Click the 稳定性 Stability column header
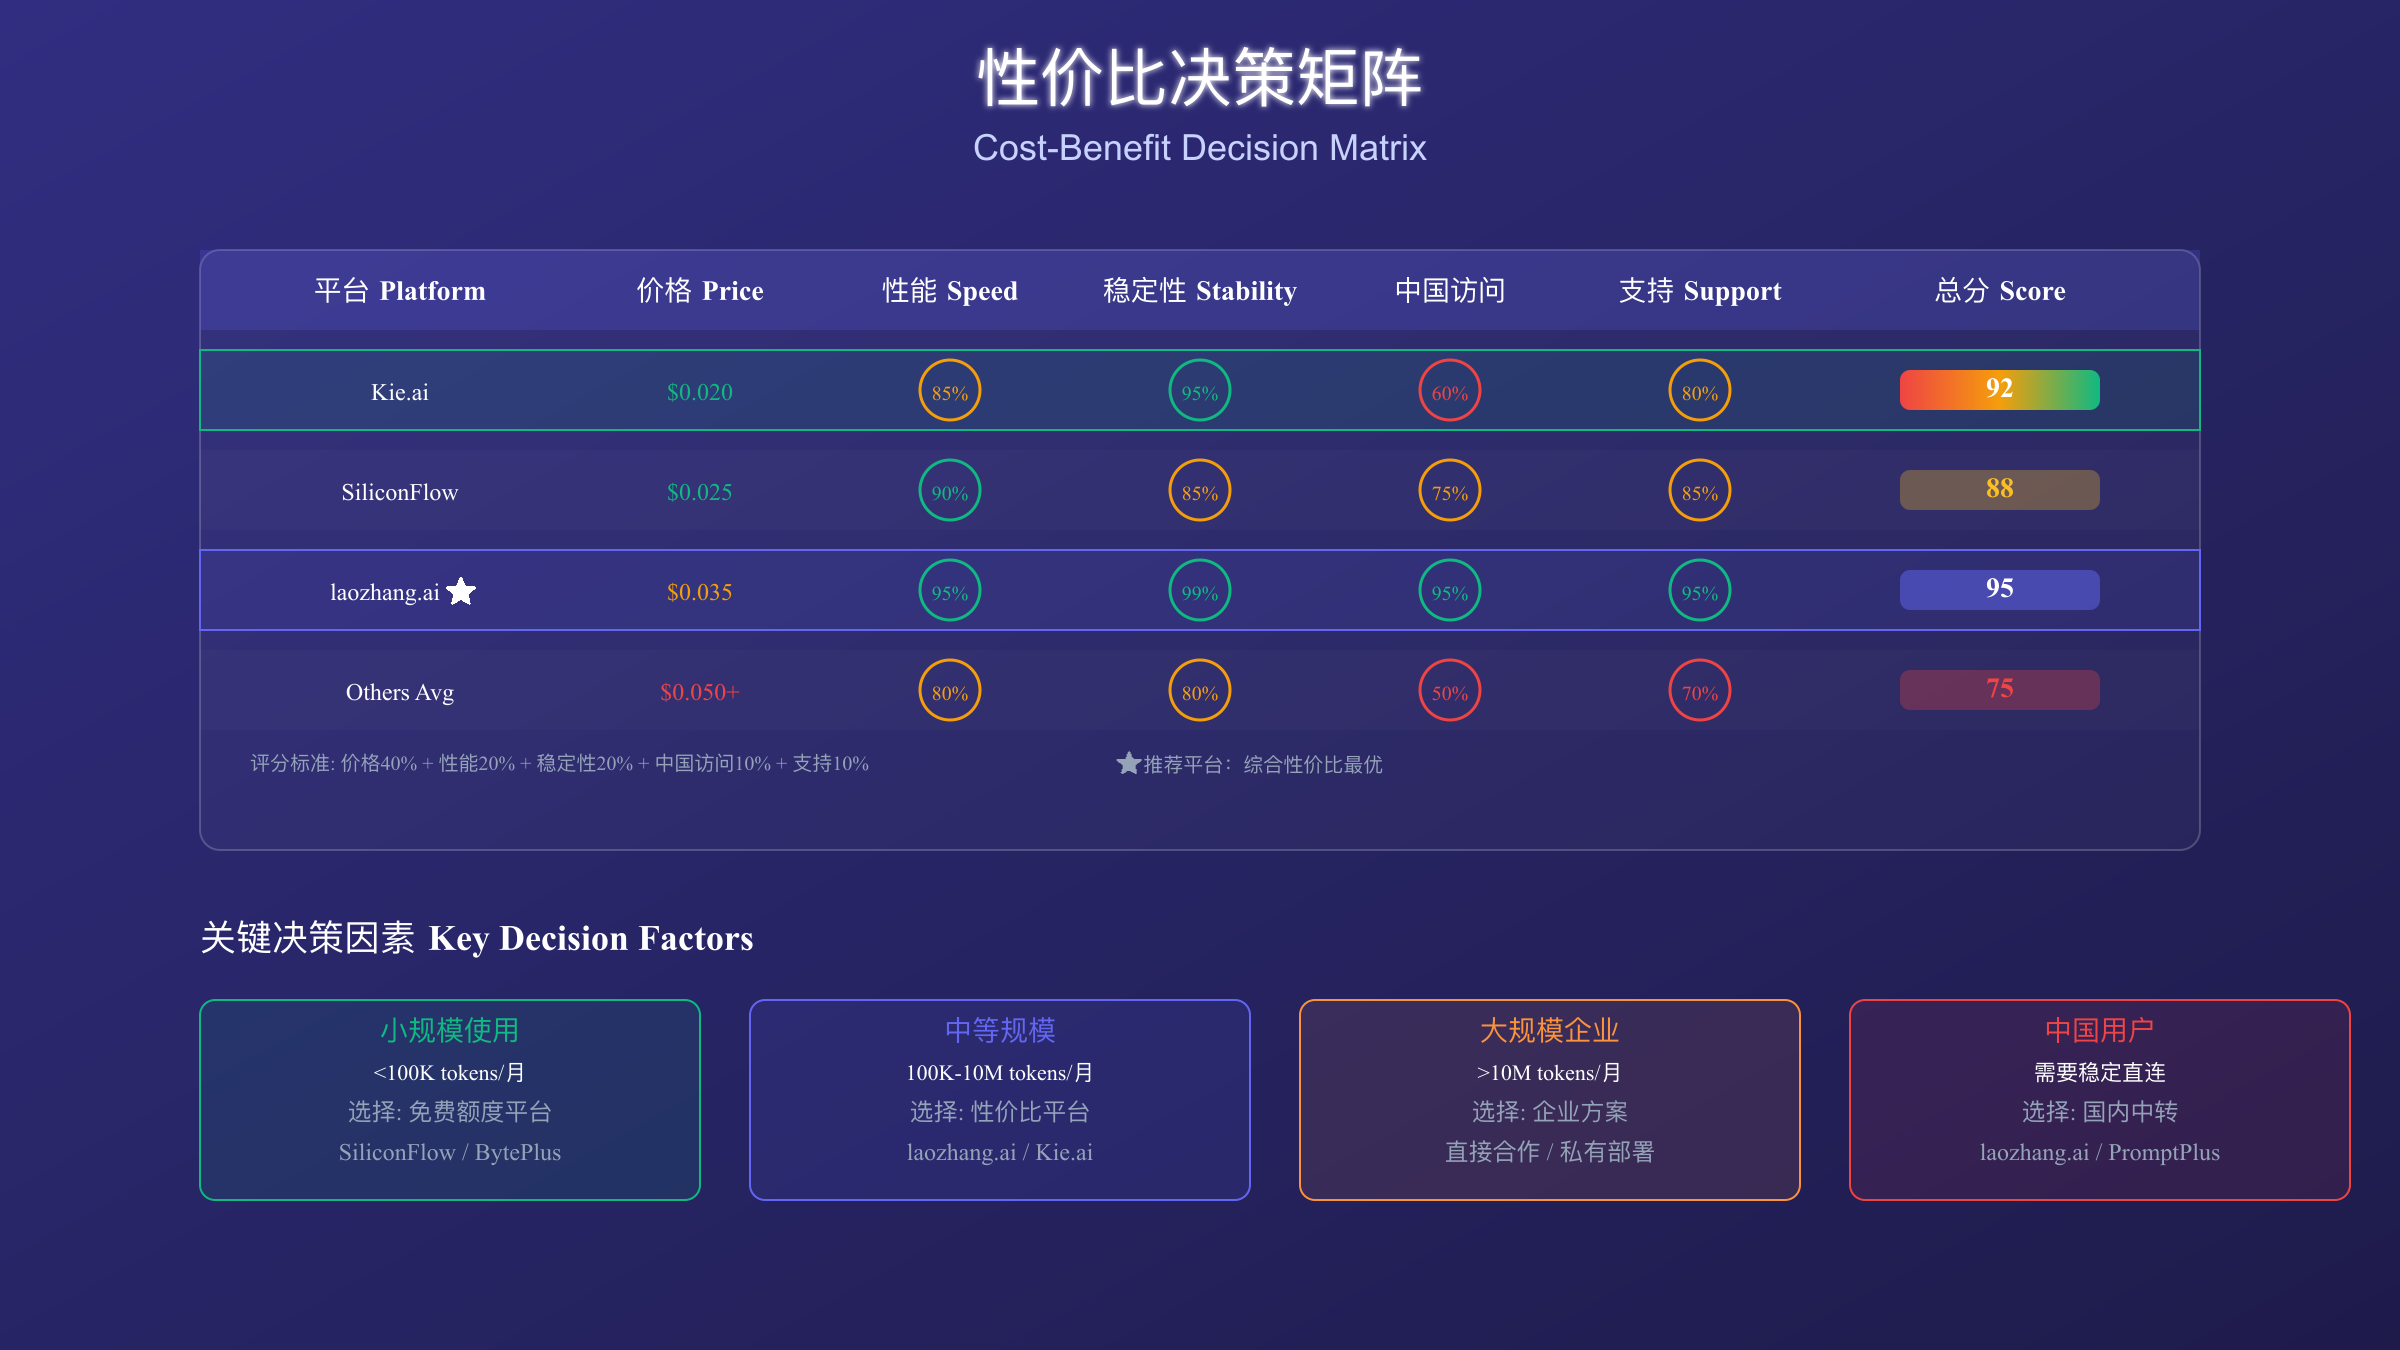The image size is (2400, 1350). pyautogui.click(x=1200, y=291)
